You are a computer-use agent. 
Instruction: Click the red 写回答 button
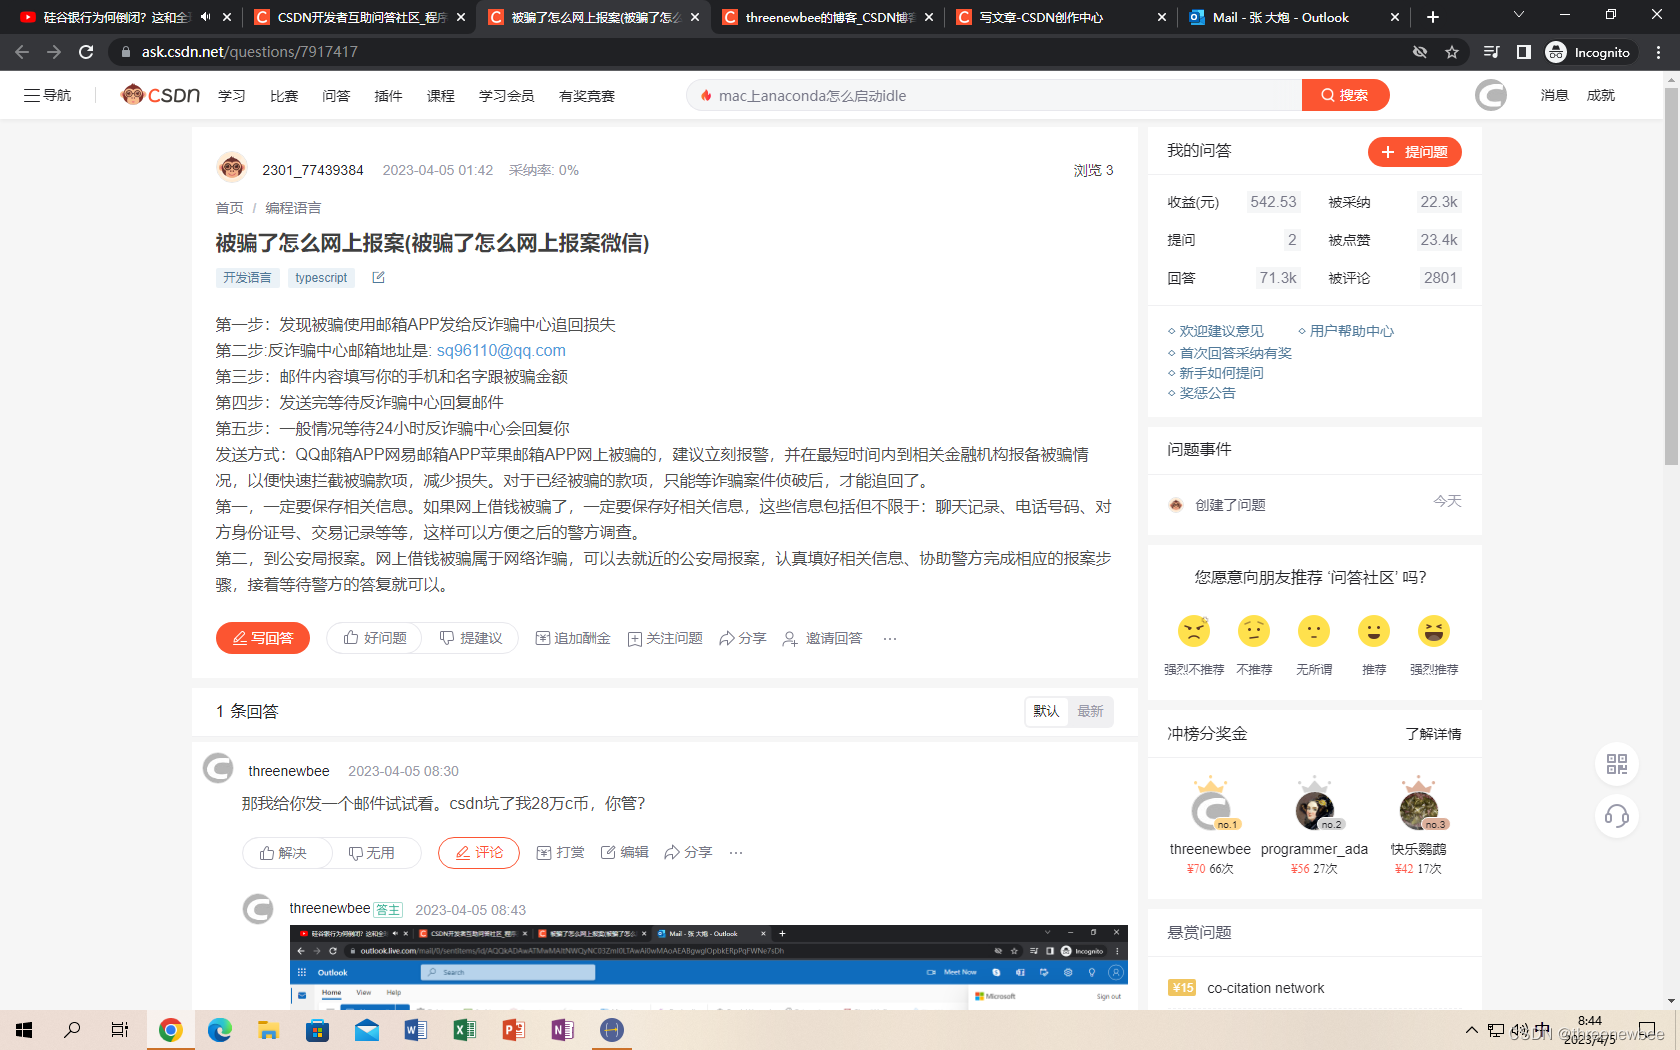pyautogui.click(x=263, y=638)
